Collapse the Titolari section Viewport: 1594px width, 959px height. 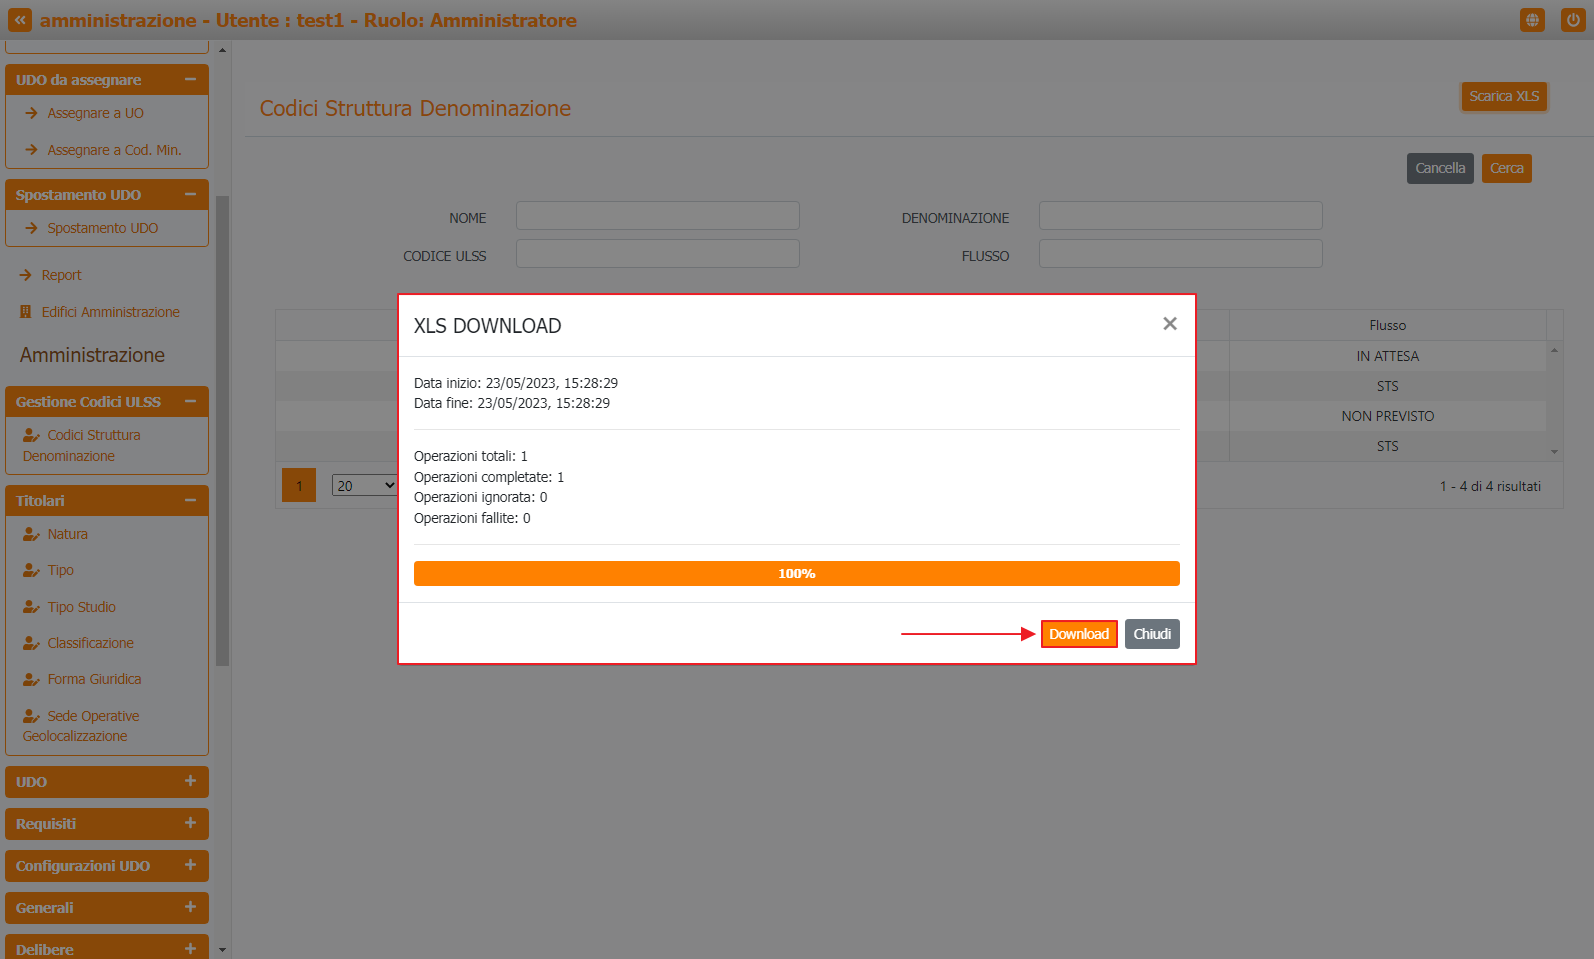(190, 500)
